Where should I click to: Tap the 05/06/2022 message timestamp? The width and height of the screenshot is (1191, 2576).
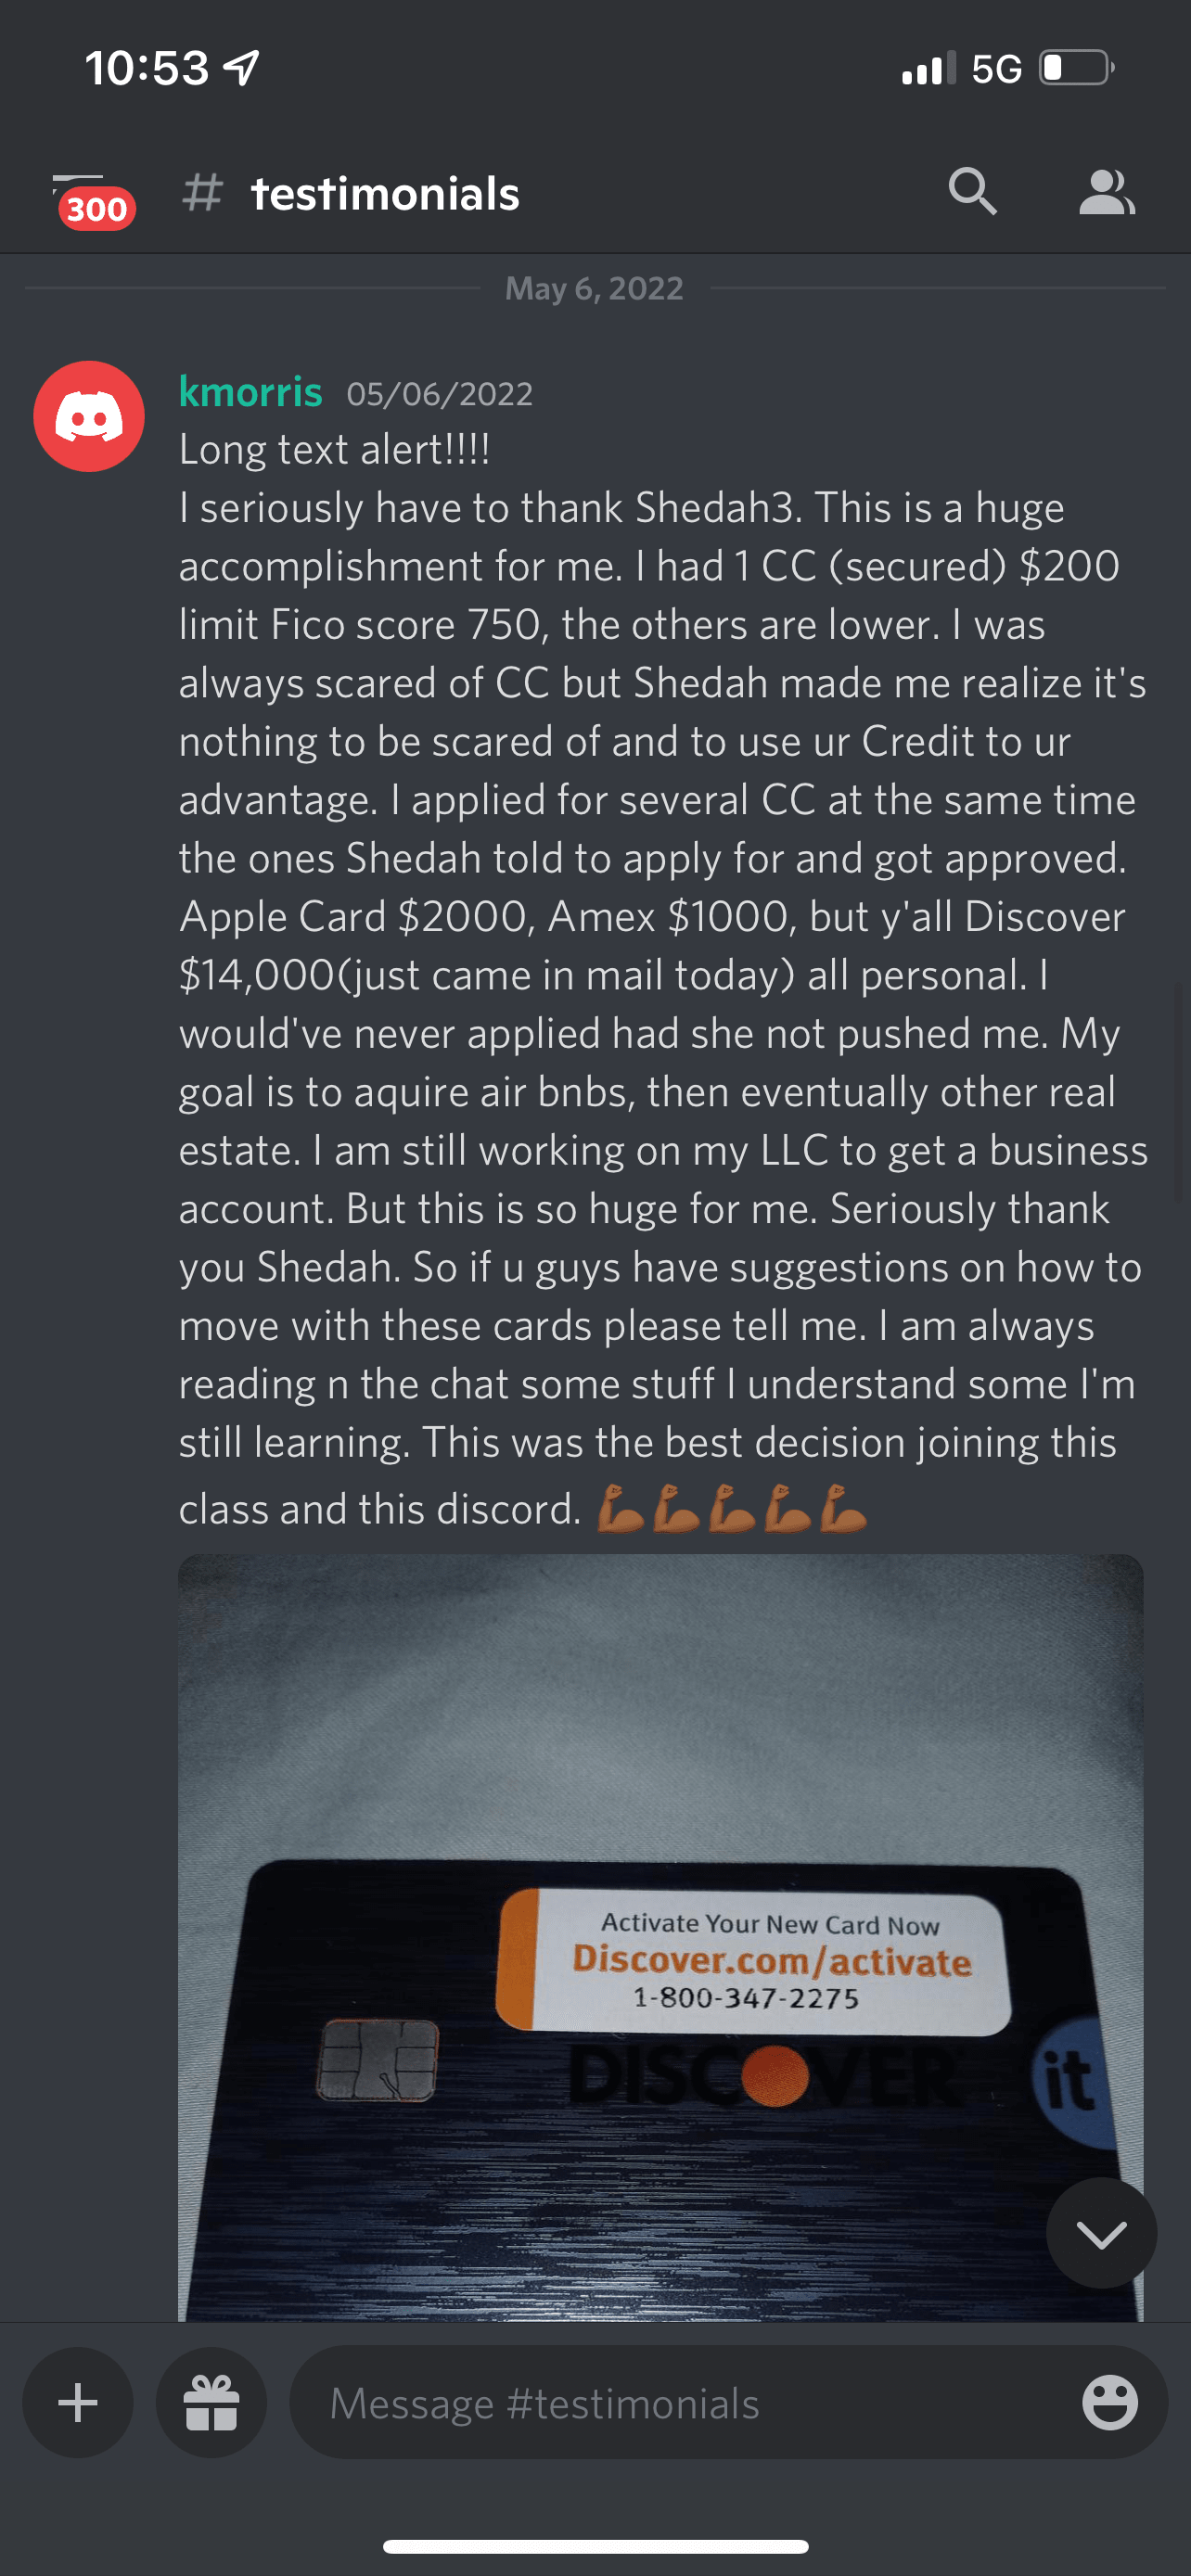click(x=440, y=394)
